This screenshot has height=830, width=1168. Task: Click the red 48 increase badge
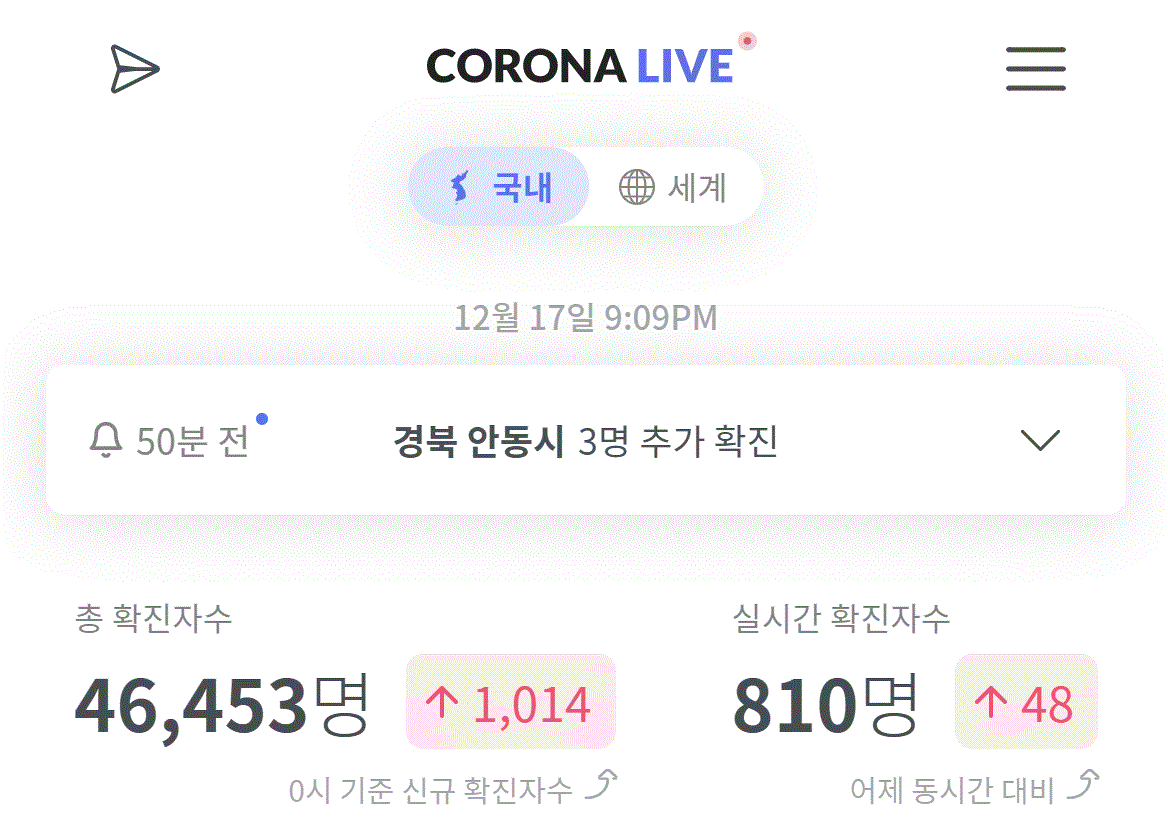[x=1026, y=701]
